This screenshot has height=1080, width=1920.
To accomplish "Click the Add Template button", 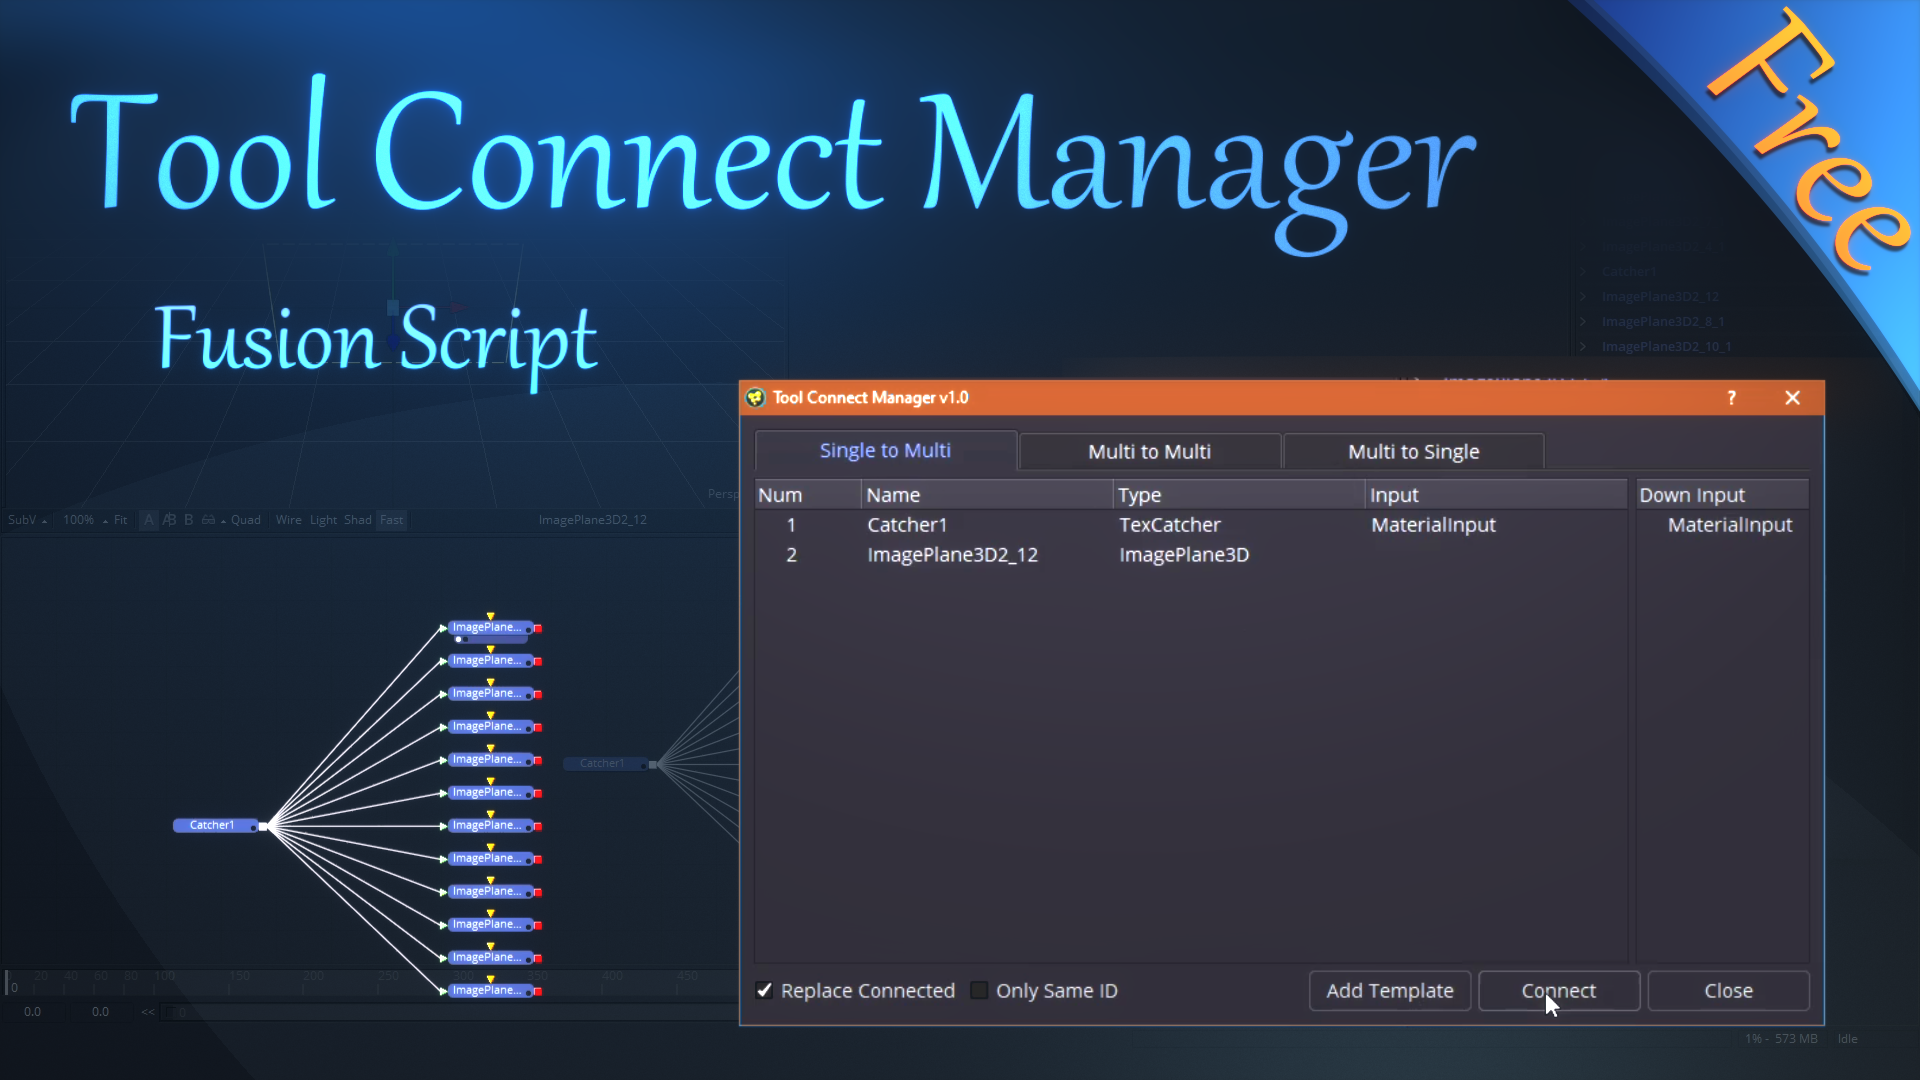I will 1389,990.
